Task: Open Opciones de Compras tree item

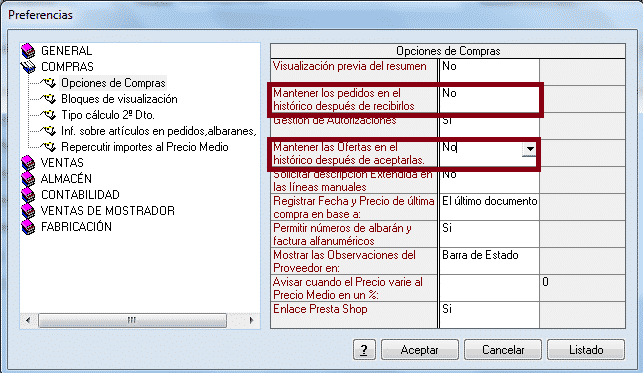Action: [x=113, y=83]
